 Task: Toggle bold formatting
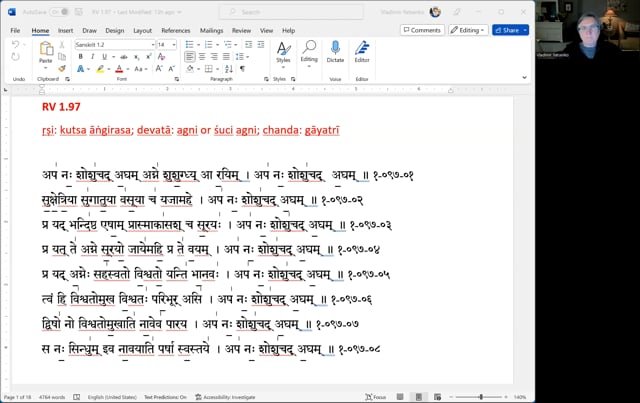coord(80,57)
